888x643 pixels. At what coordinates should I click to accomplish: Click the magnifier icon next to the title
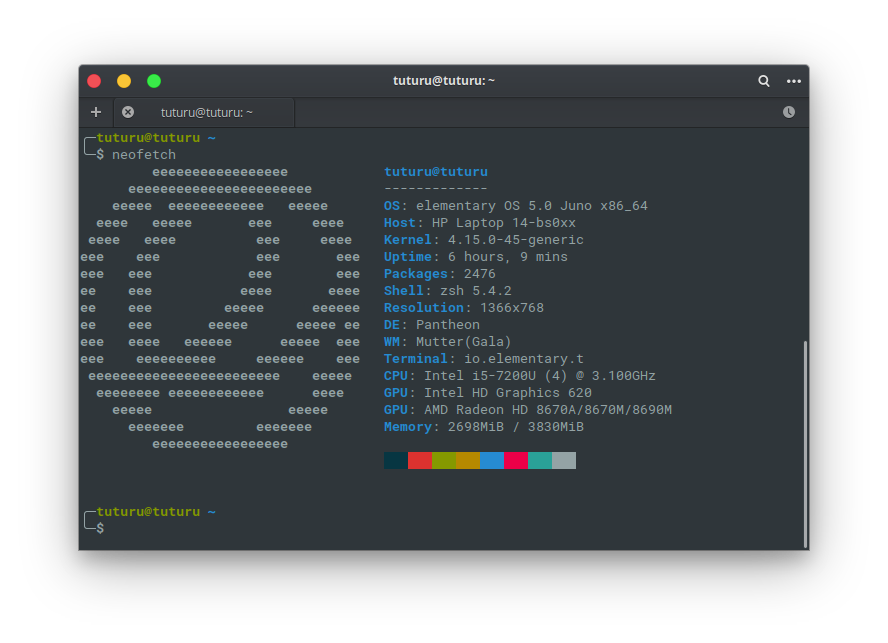pos(763,81)
